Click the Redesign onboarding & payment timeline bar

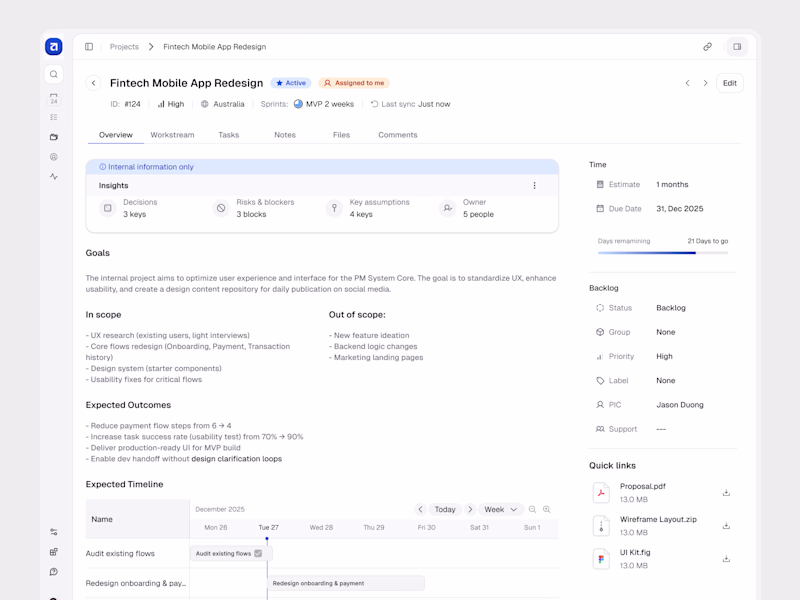pos(346,583)
